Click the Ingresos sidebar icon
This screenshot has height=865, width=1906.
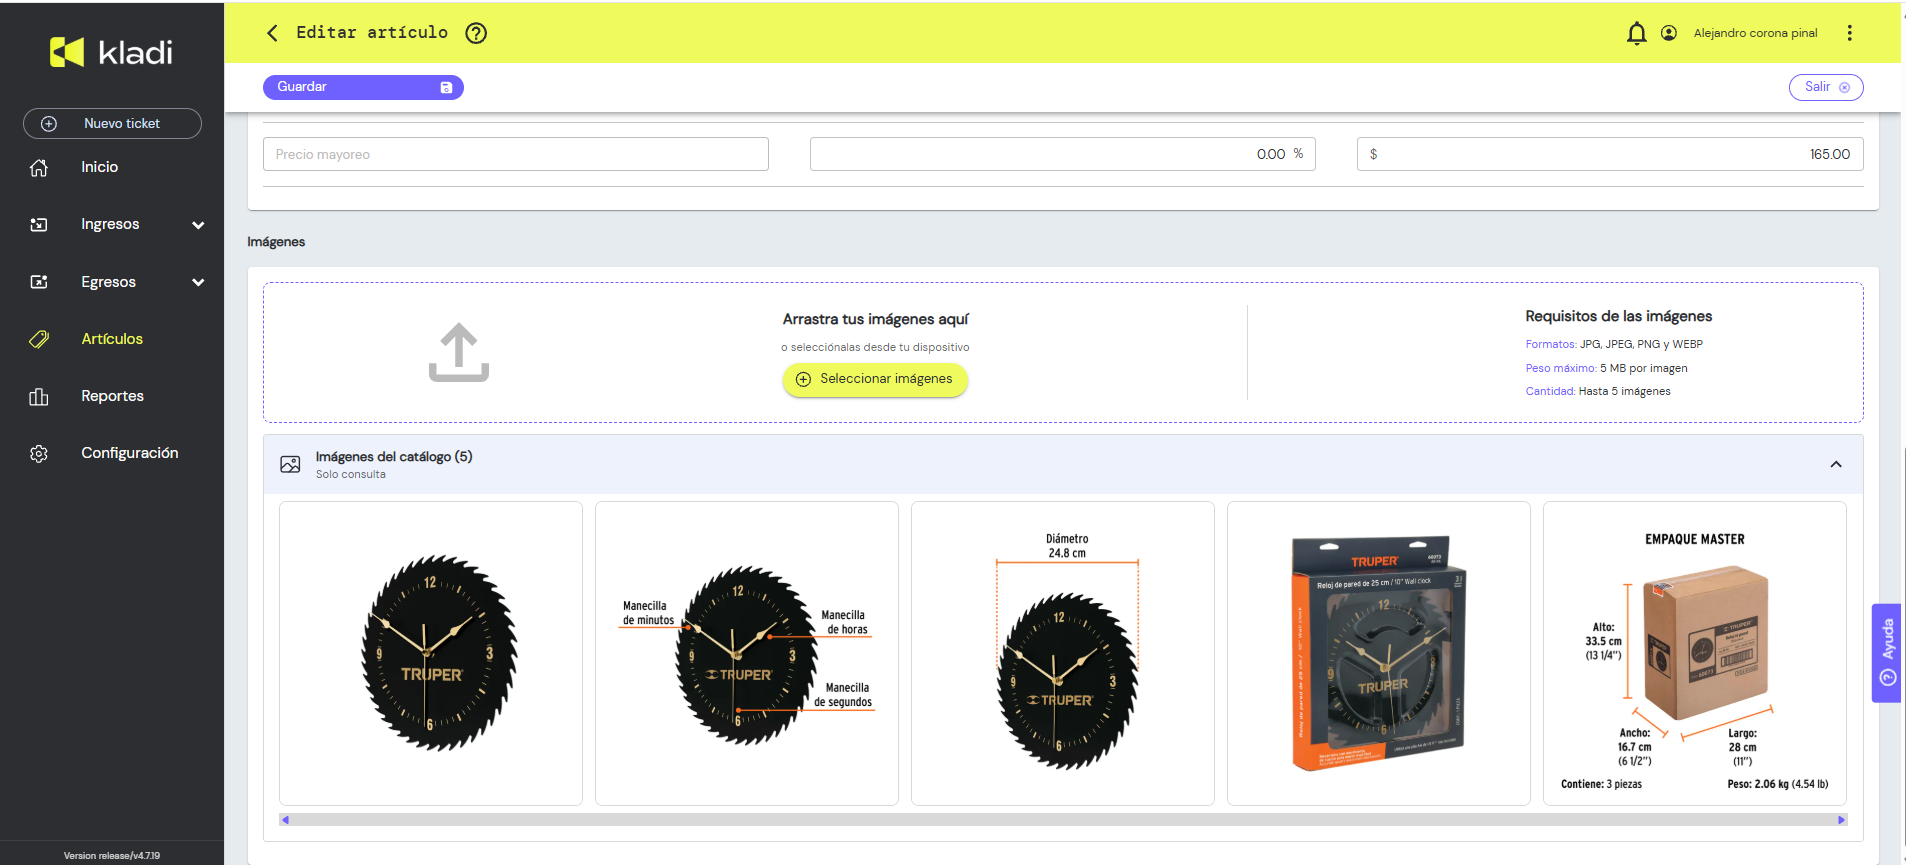point(39,224)
